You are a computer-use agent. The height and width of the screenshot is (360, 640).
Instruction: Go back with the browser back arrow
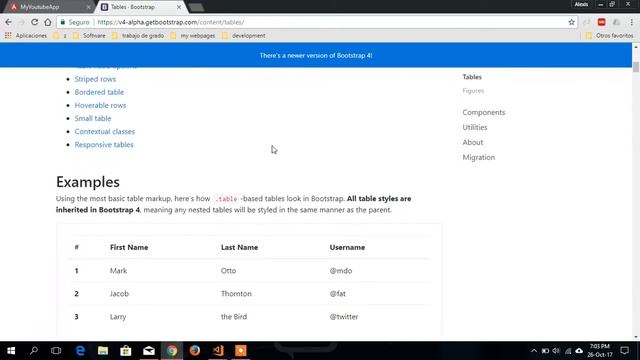[9, 22]
